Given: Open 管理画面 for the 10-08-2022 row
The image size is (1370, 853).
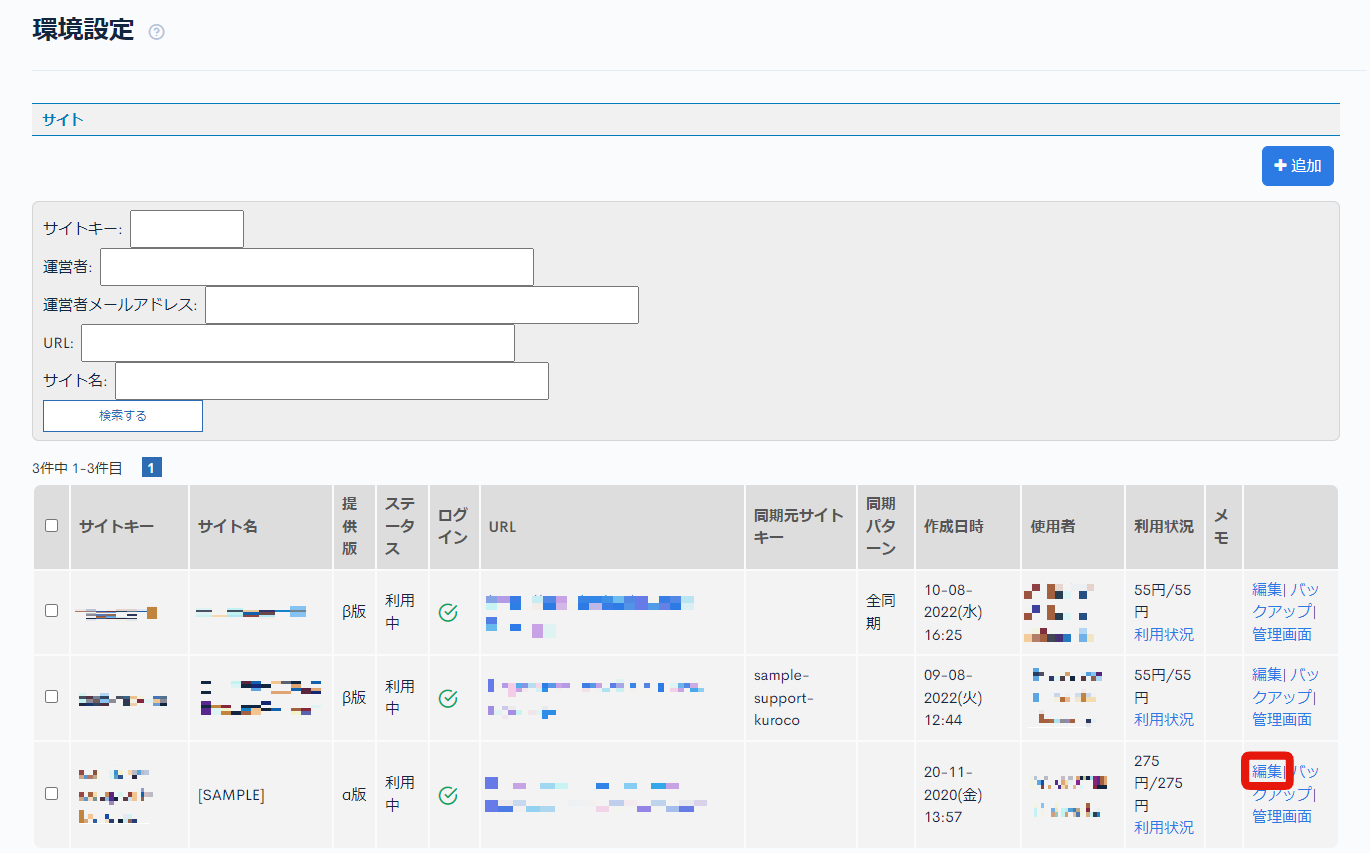Looking at the screenshot, I should (x=1282, y=634).
